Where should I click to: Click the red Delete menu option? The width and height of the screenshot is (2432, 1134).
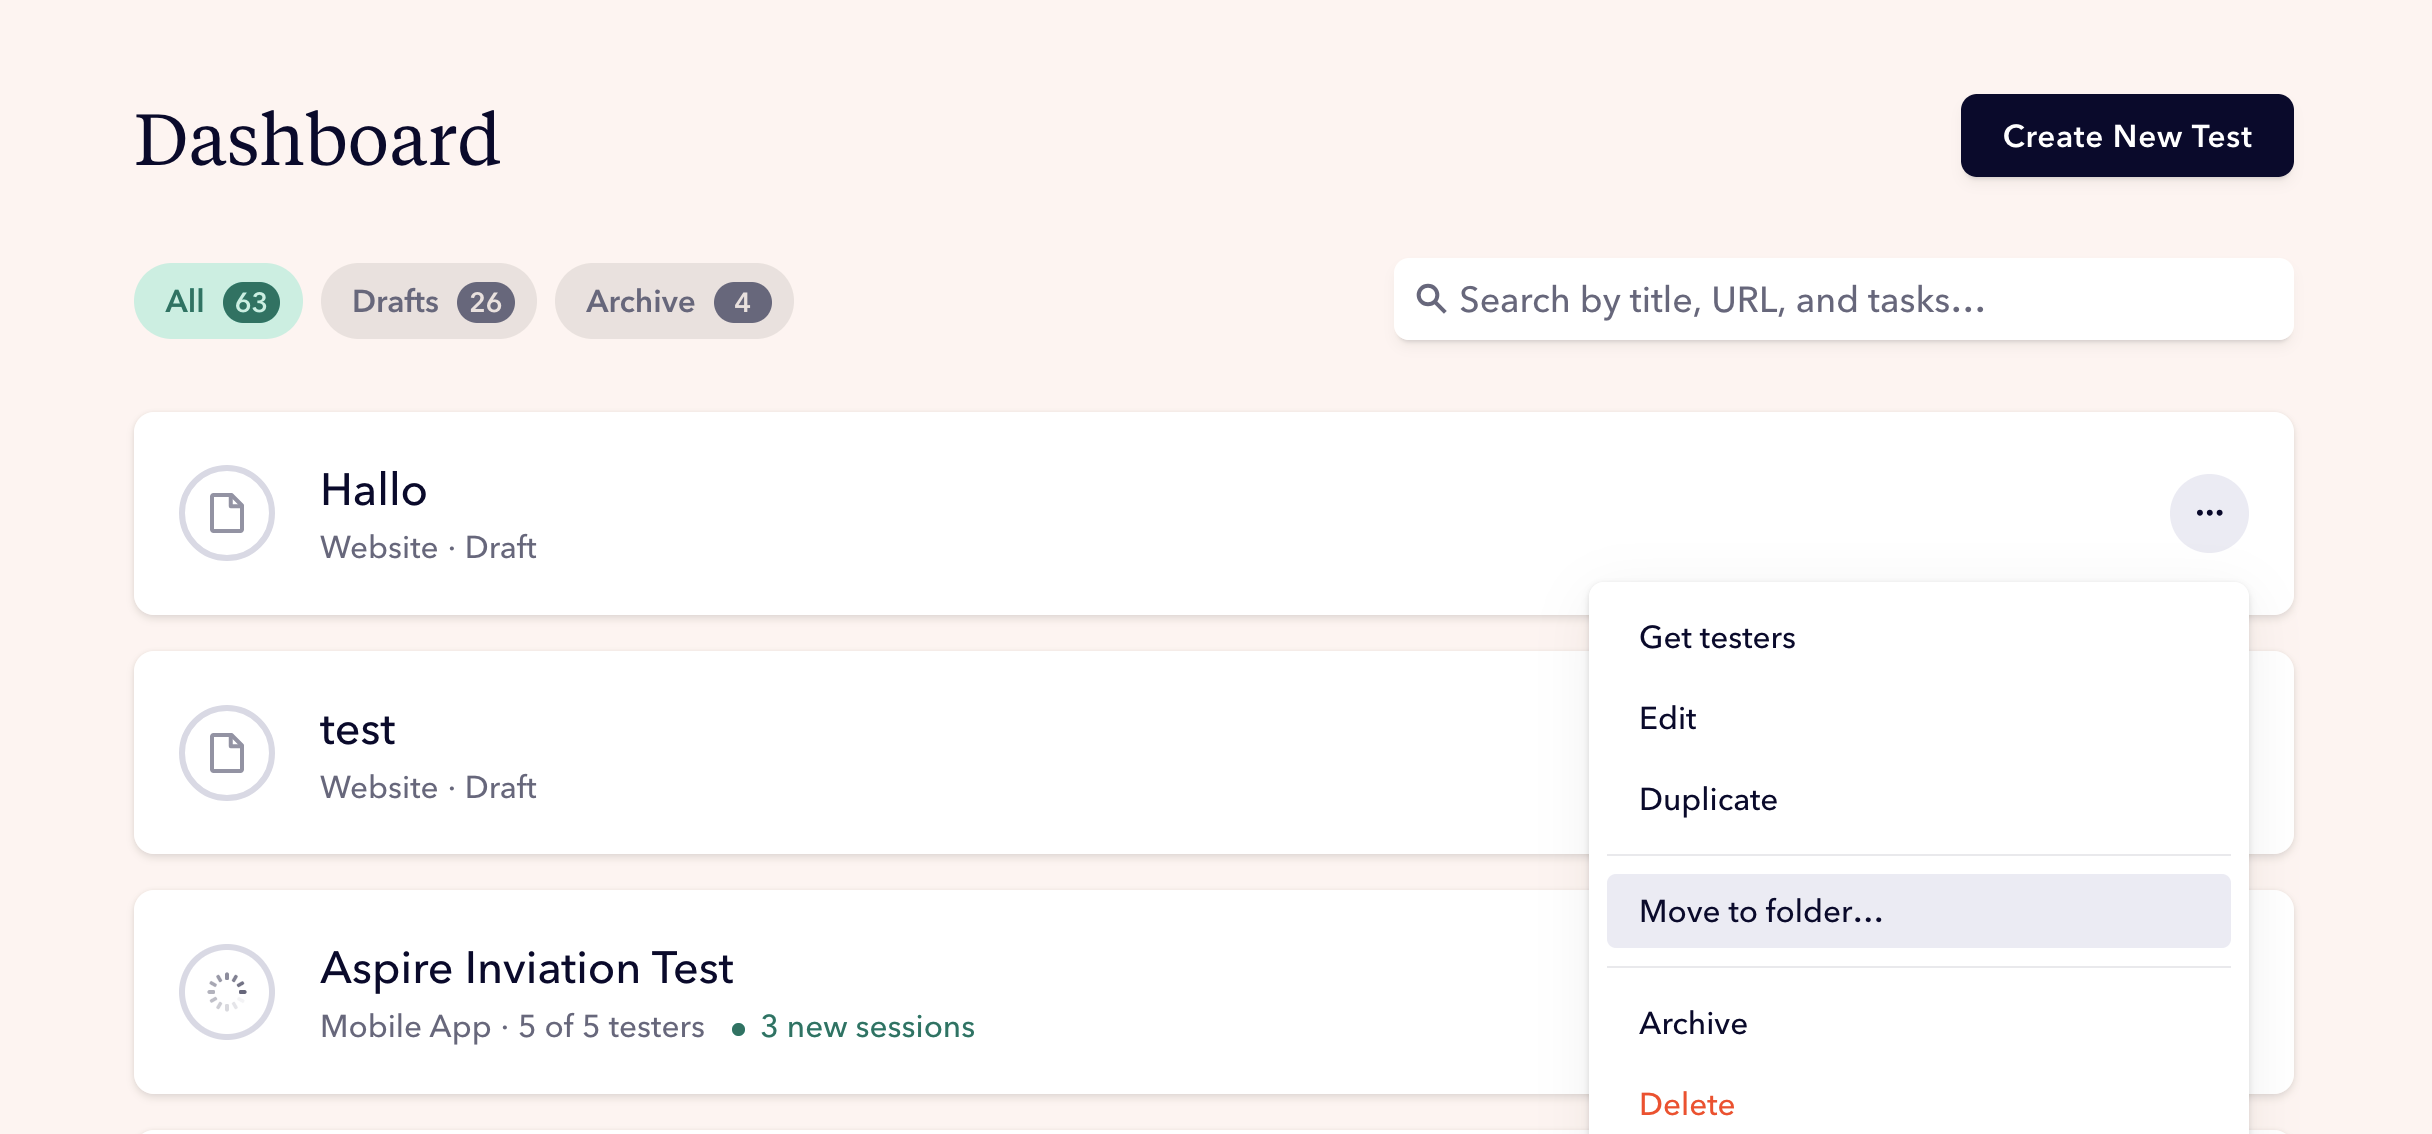click(x=1686, y=1105)
